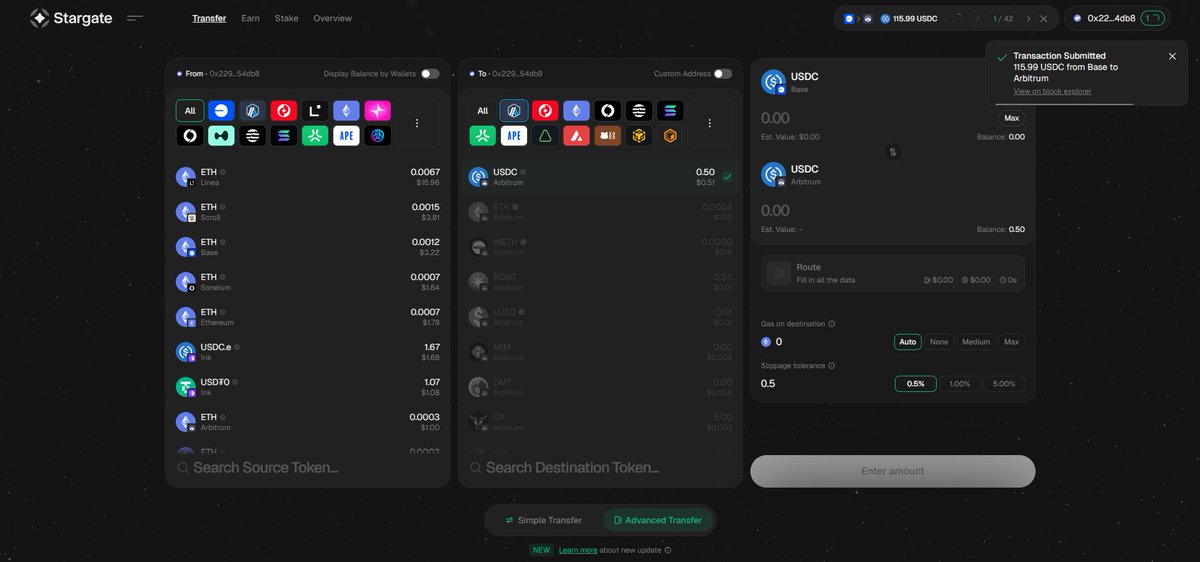Expand the Route details box
Viewport: 1200px width, 562px height.
pyautogui.click(x=893, y=273)
